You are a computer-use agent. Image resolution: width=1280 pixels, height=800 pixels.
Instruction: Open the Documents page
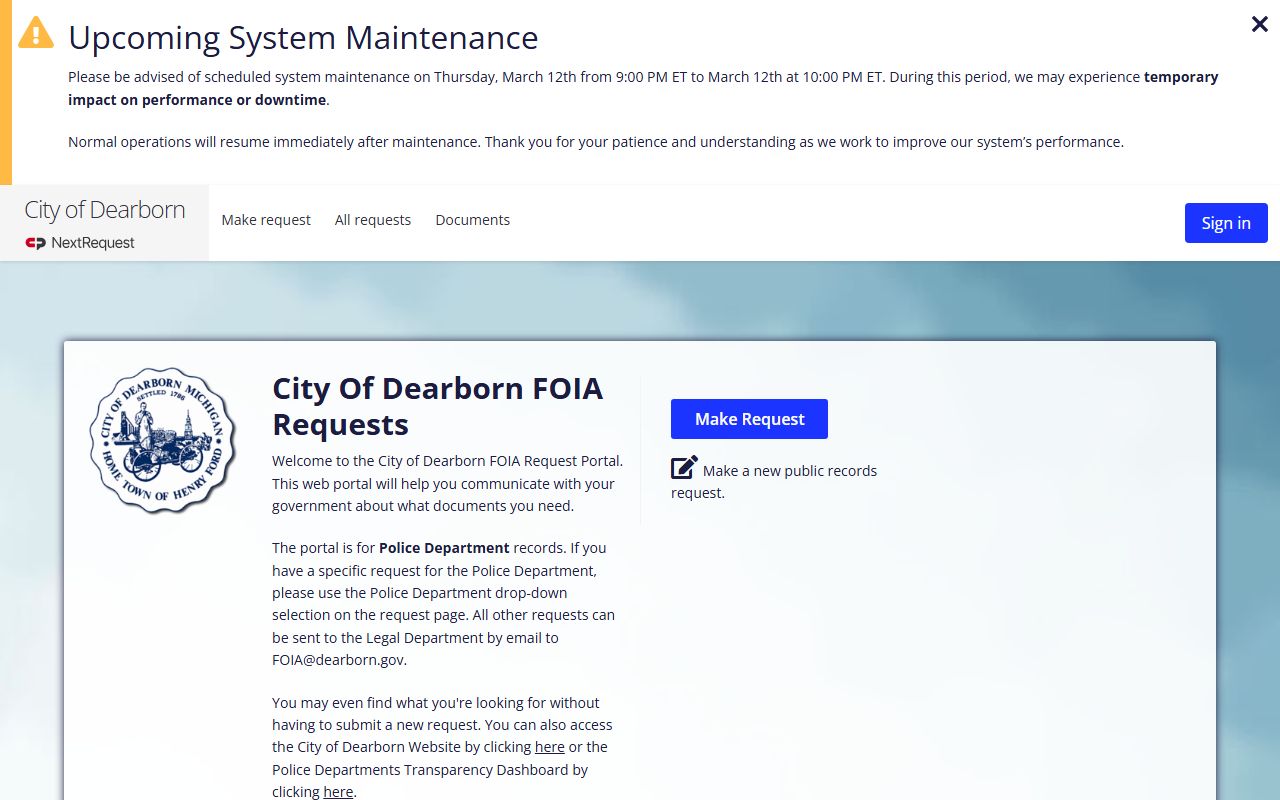point(473,220)
